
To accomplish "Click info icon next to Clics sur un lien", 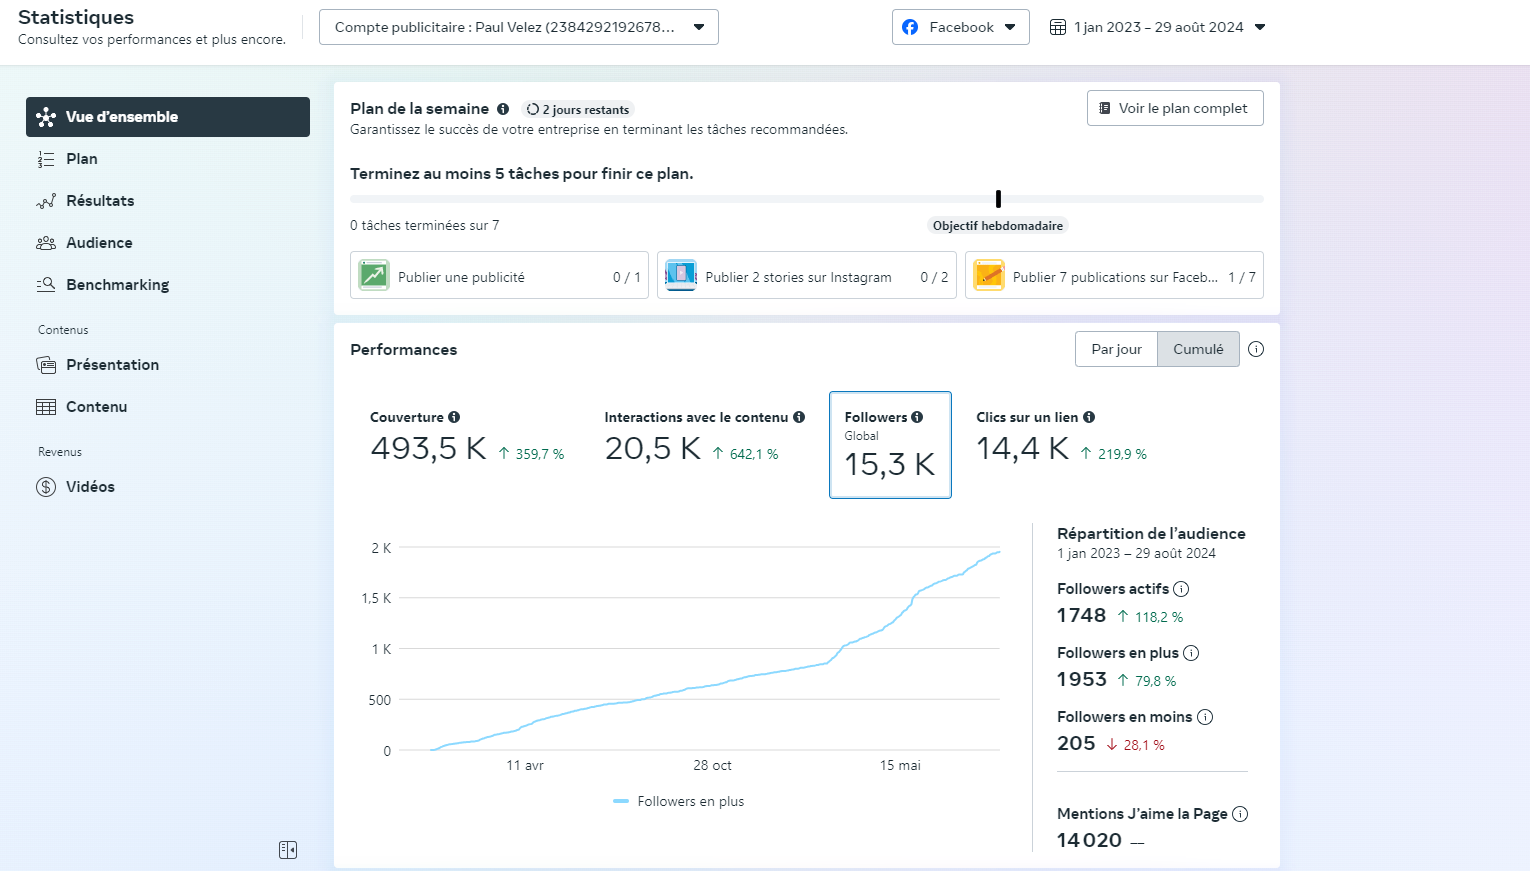I will [x=1089, y=417].
